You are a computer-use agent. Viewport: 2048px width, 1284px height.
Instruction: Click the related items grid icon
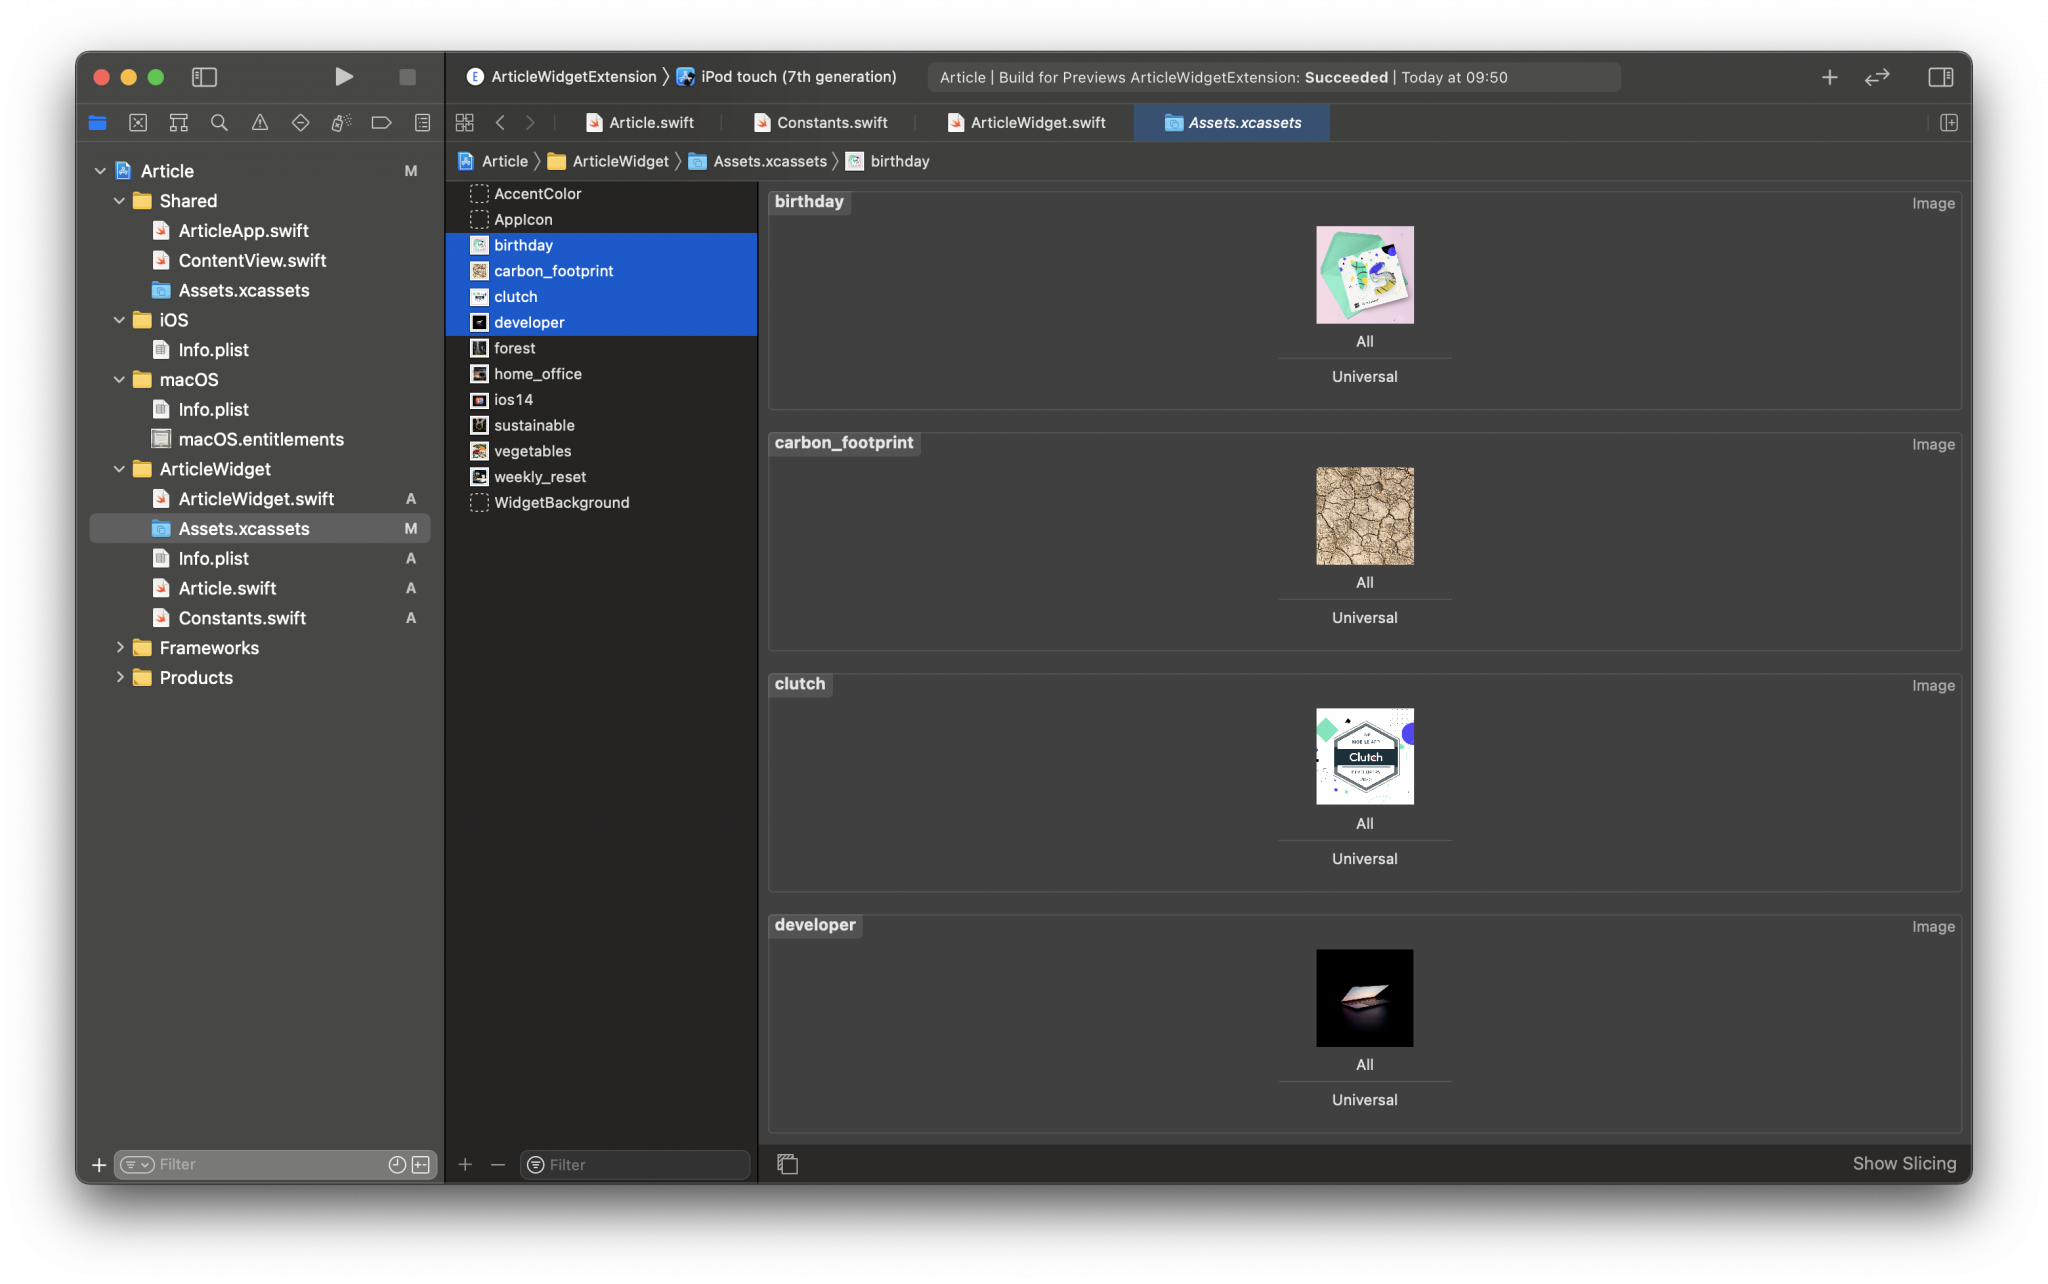(x=464, y=122)
